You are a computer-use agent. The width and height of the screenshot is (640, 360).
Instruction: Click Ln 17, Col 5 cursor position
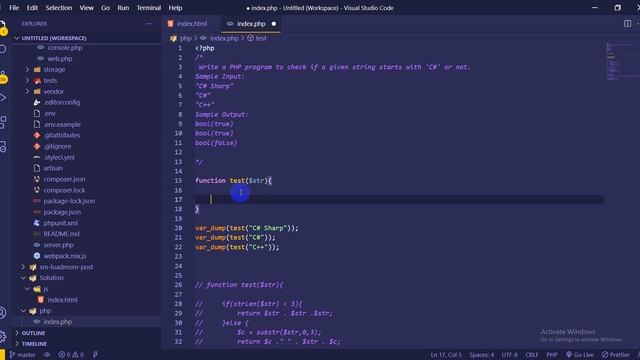tap(446, 355)
